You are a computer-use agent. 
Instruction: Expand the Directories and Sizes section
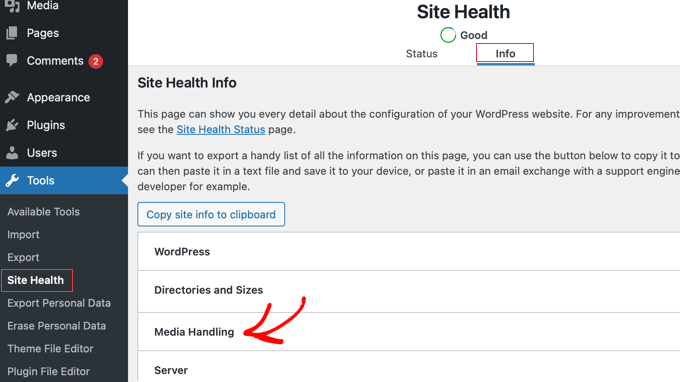[x=409, y=290]
